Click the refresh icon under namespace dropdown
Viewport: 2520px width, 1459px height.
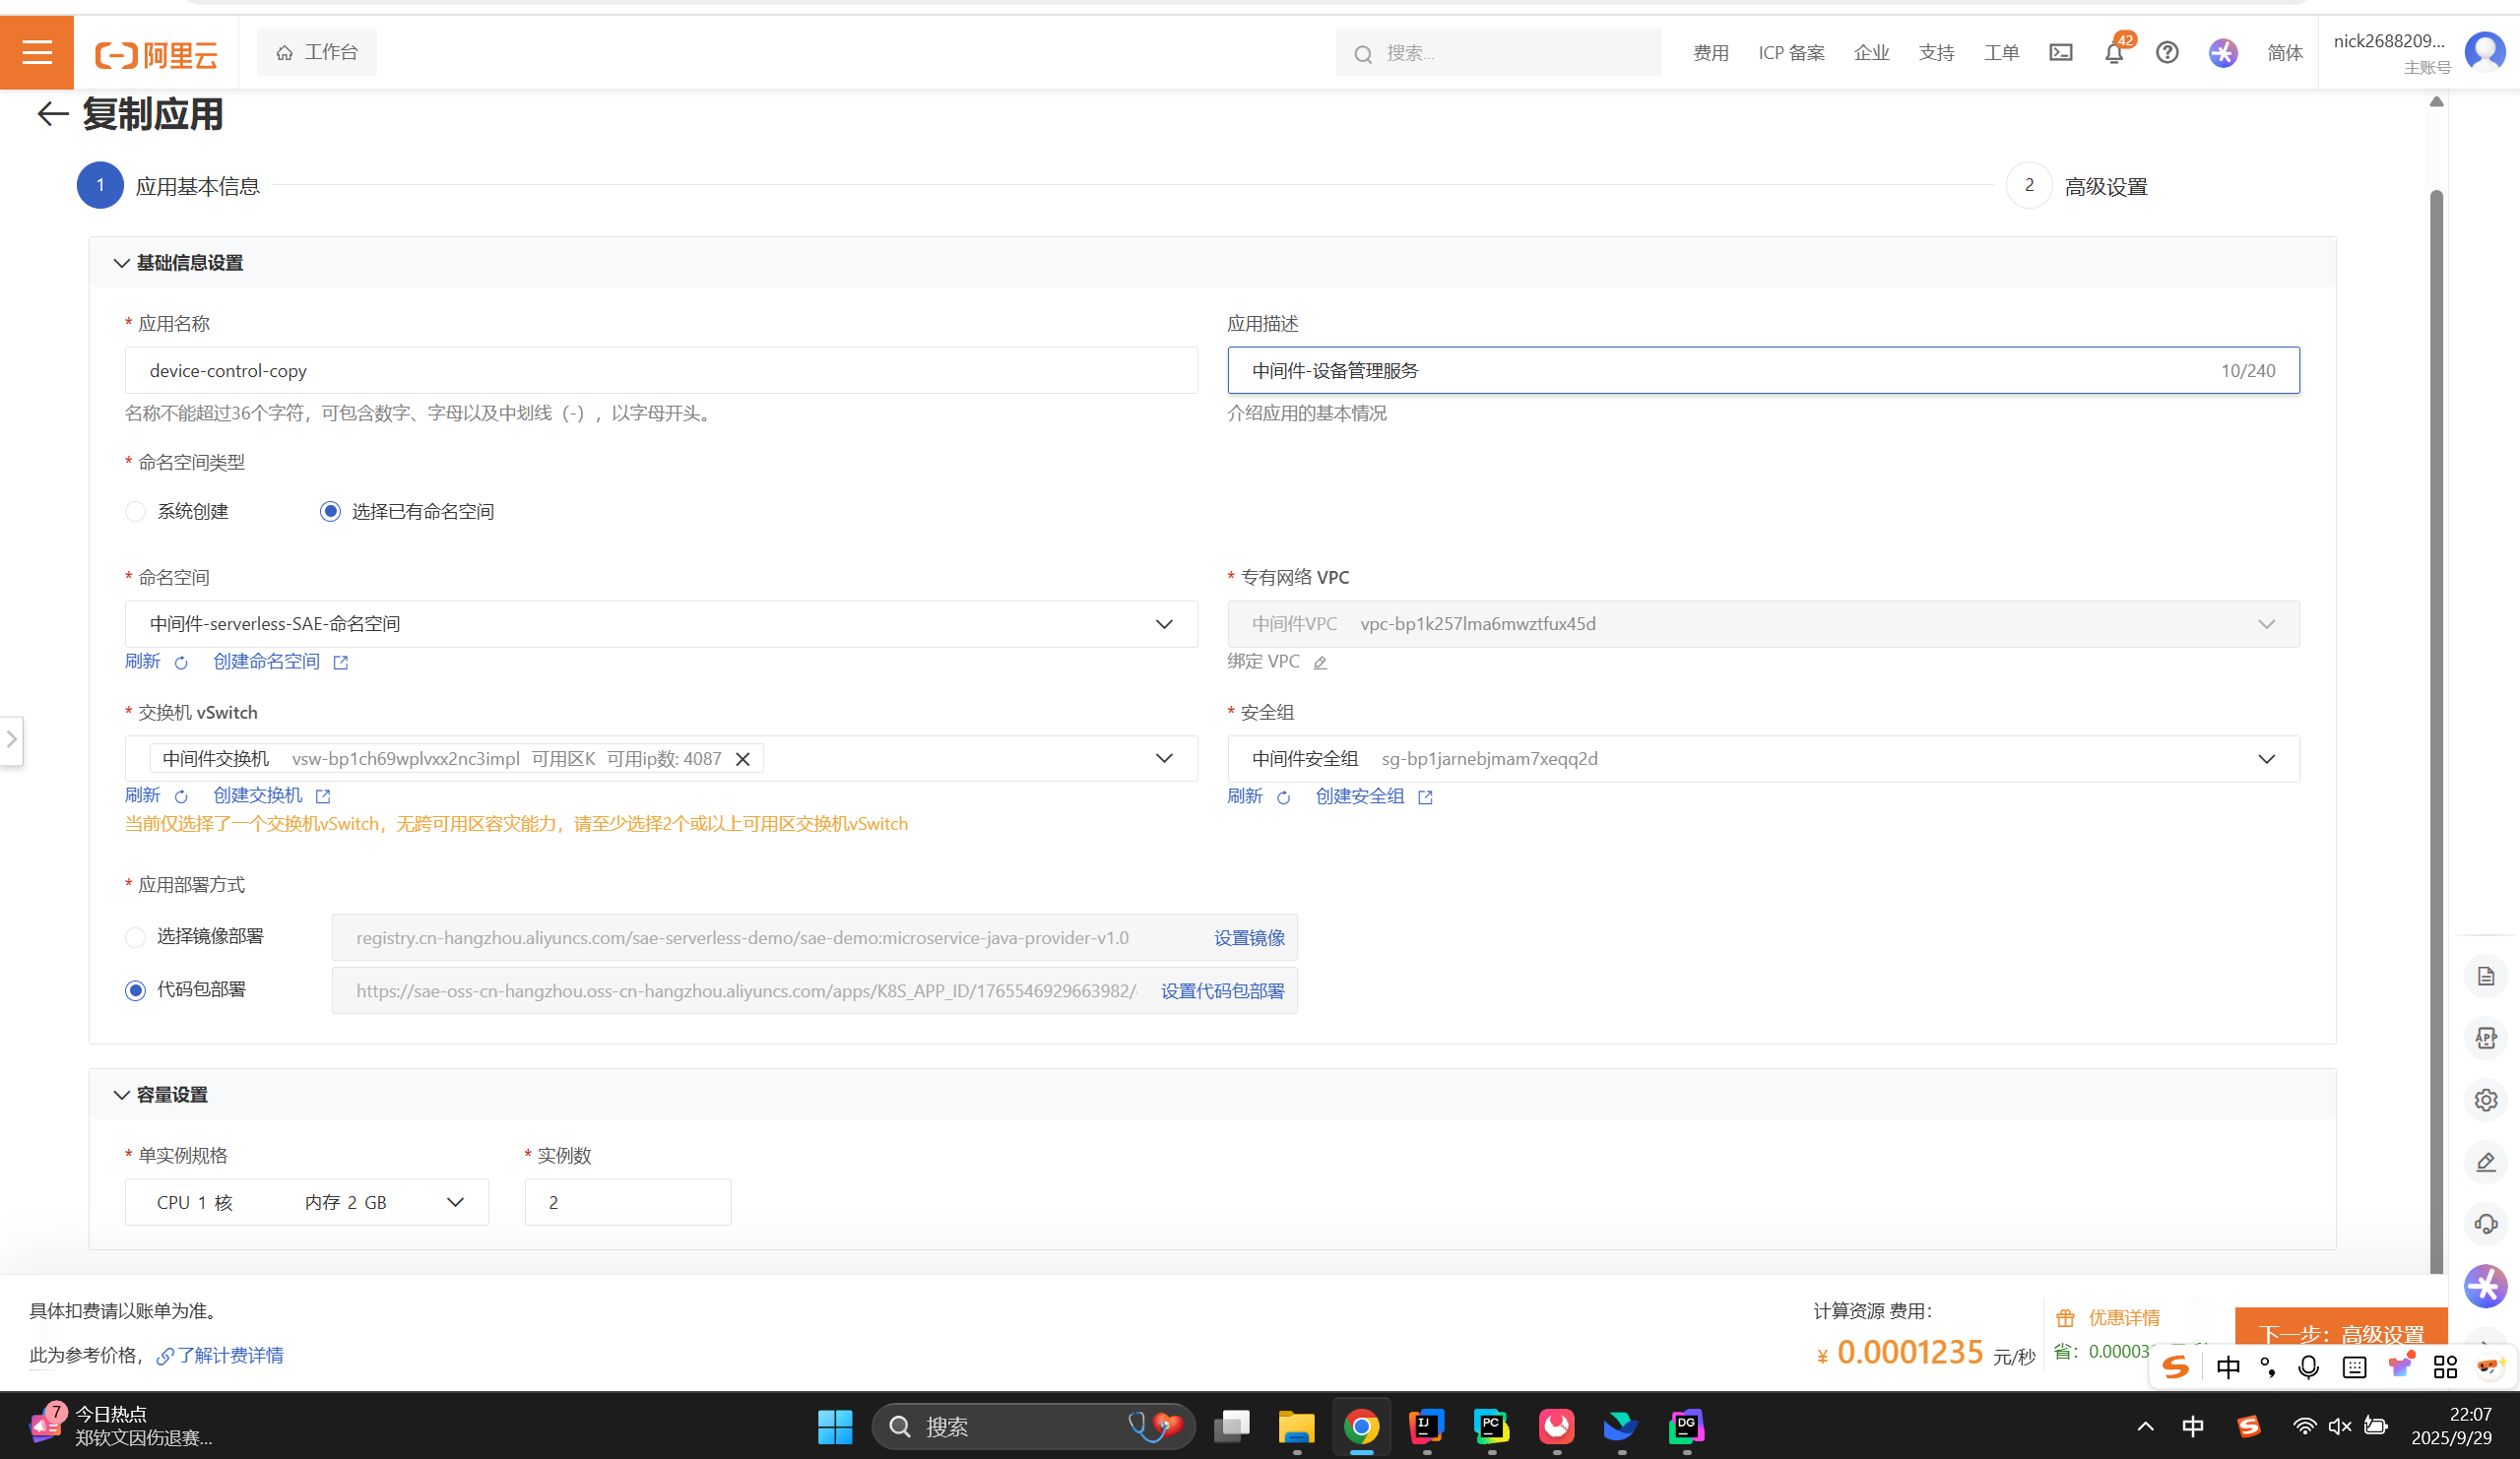point(181,662)
